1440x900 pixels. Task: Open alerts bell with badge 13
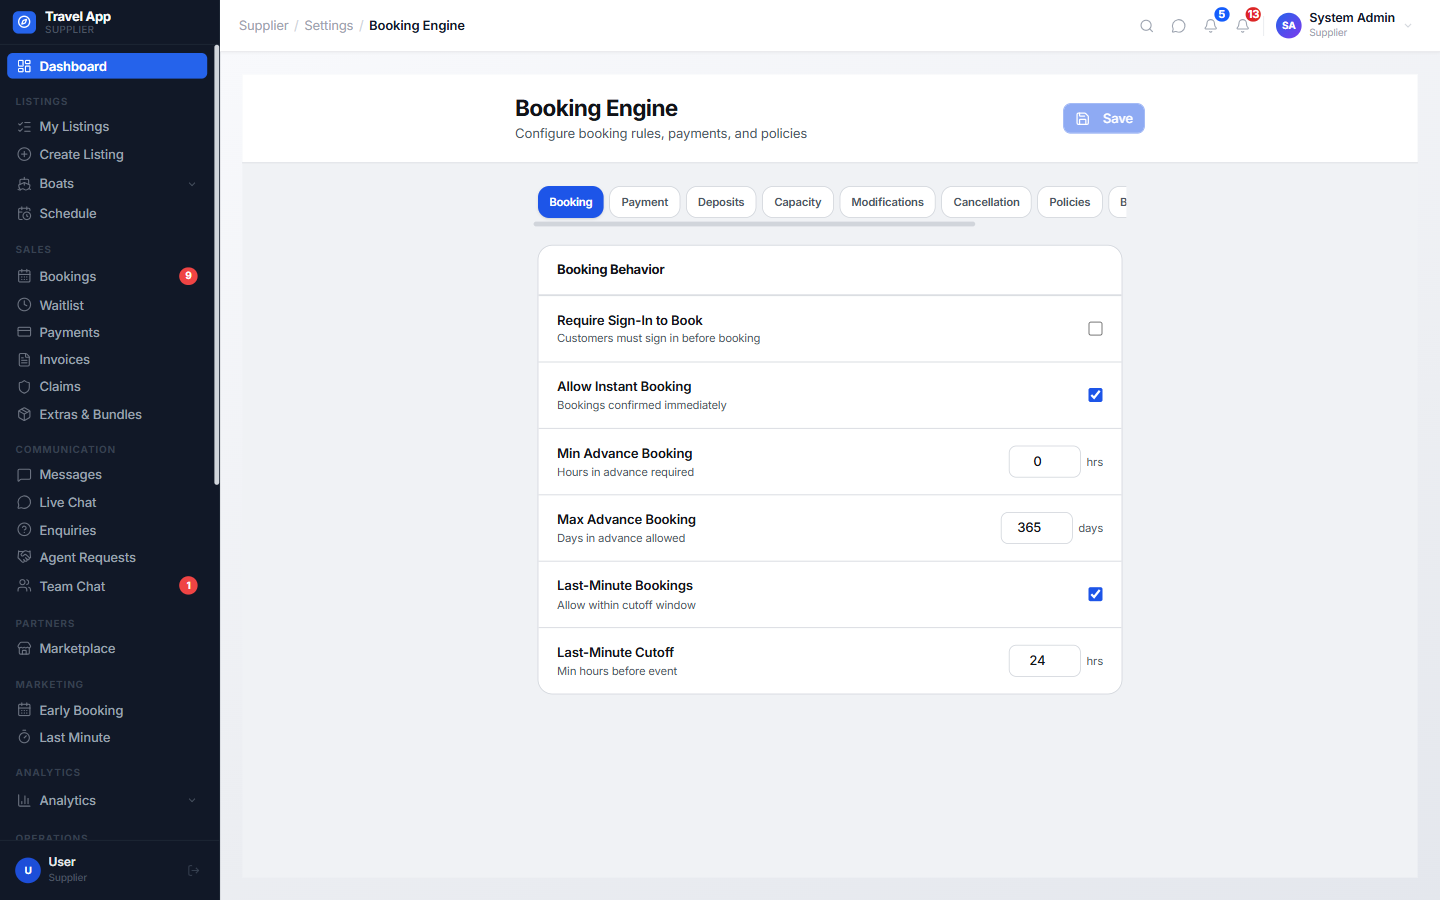[x=1243, y=26]
